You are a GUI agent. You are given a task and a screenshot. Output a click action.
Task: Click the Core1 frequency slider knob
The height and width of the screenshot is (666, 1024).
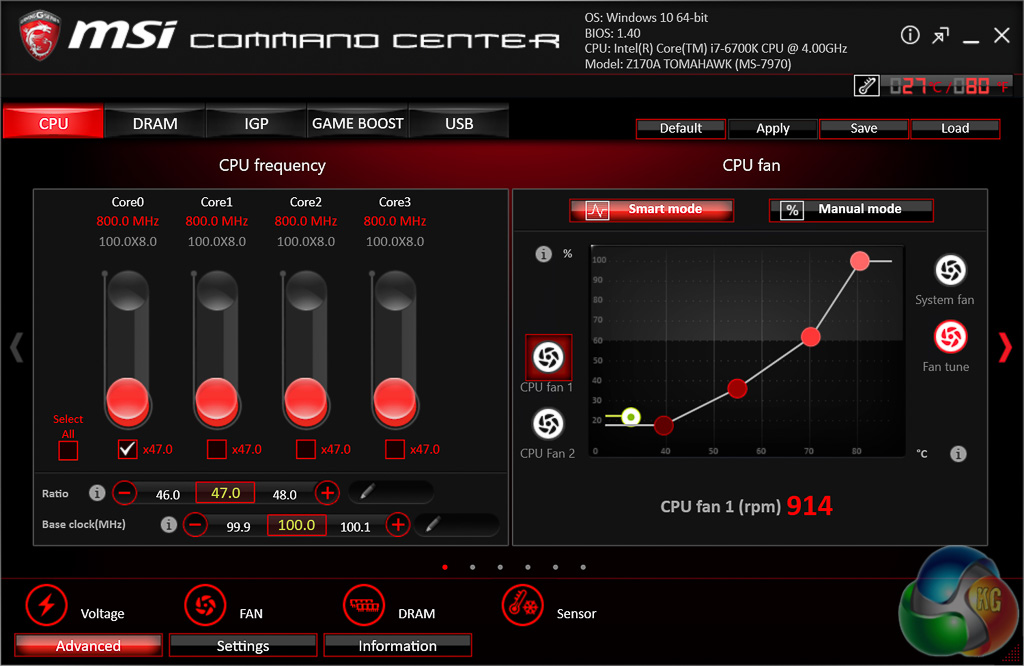point(217,400)
